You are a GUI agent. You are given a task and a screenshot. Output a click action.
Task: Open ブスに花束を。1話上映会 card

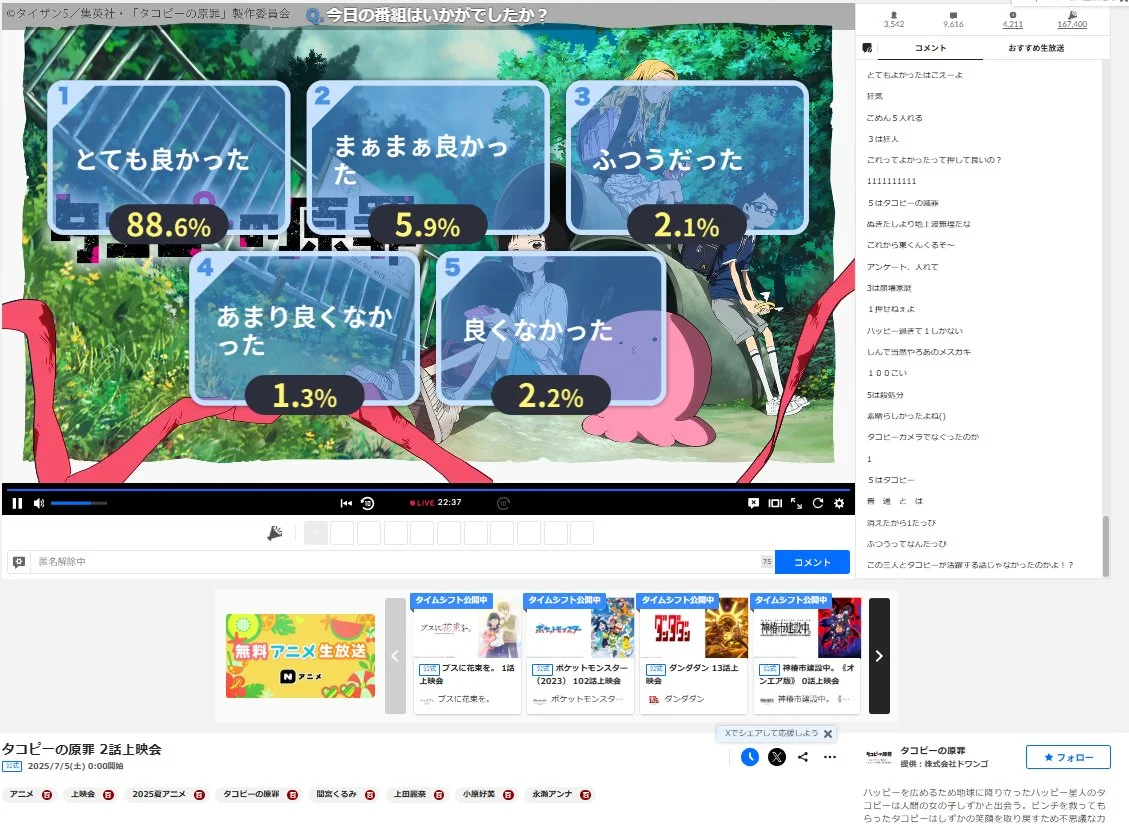(467, 654)
